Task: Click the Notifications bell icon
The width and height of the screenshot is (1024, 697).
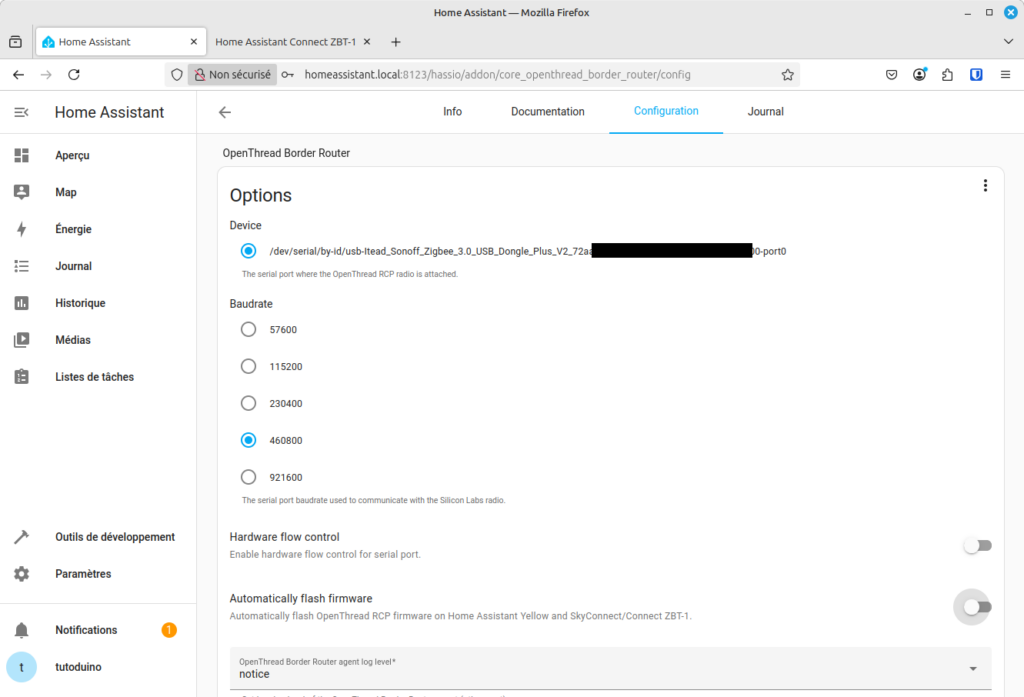Action: point(22,630)
